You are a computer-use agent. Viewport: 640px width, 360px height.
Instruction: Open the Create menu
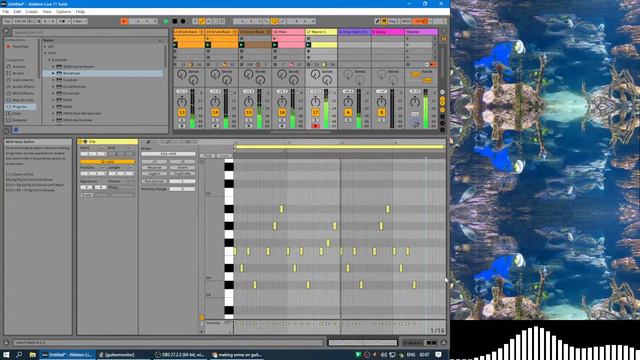coord(31,12)
